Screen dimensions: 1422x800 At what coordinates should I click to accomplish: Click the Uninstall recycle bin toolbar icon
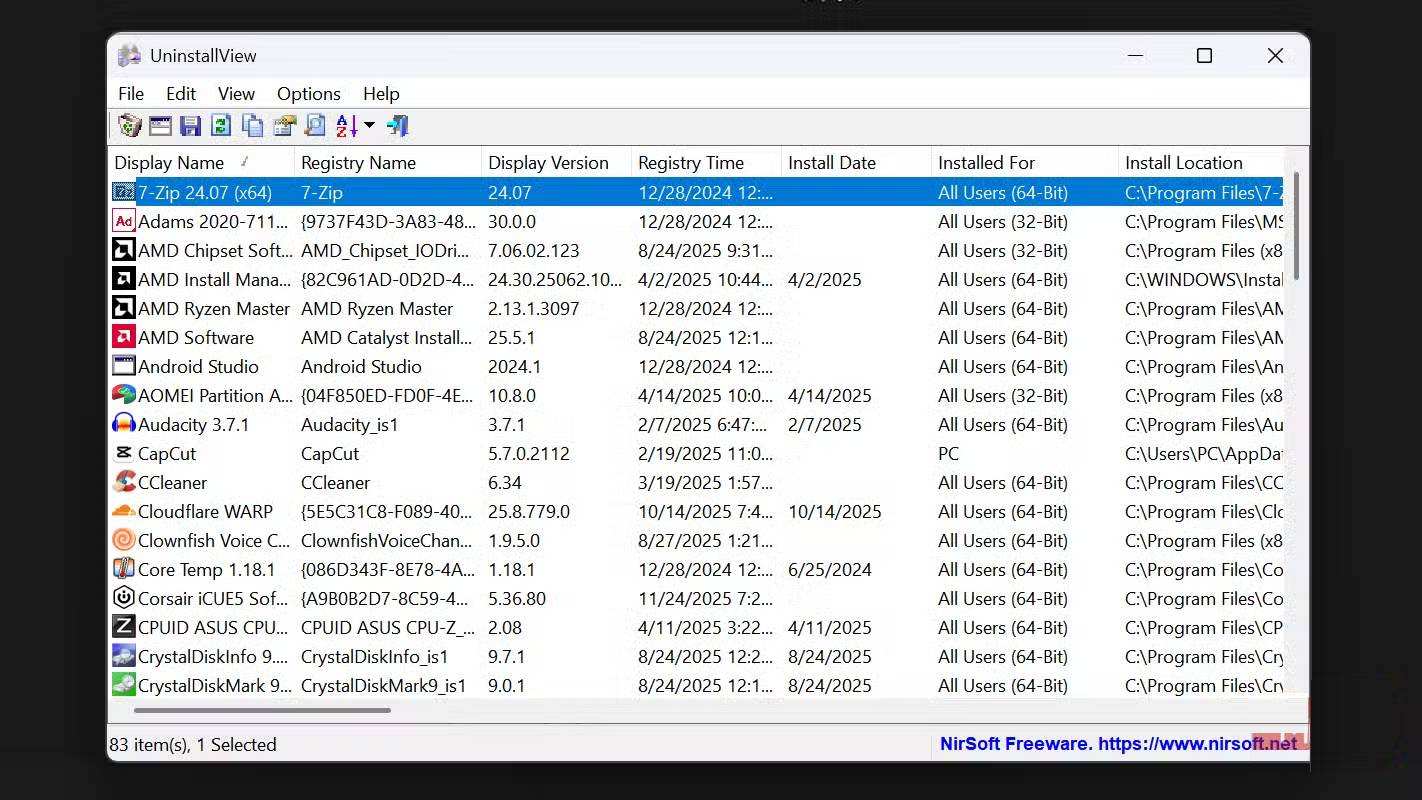(129, 126)
